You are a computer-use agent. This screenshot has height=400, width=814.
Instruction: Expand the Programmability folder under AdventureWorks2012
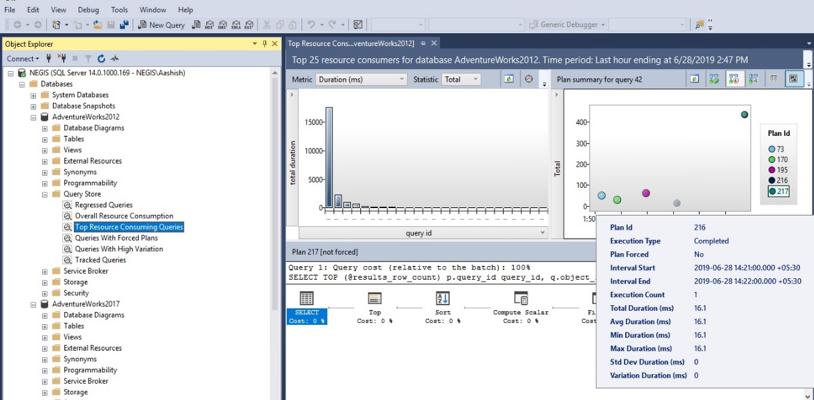pyautogui.click(x=45, y=183)
